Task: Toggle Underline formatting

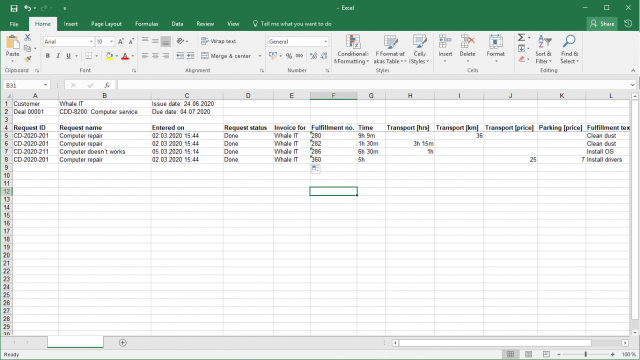Action: coord(69,56)
